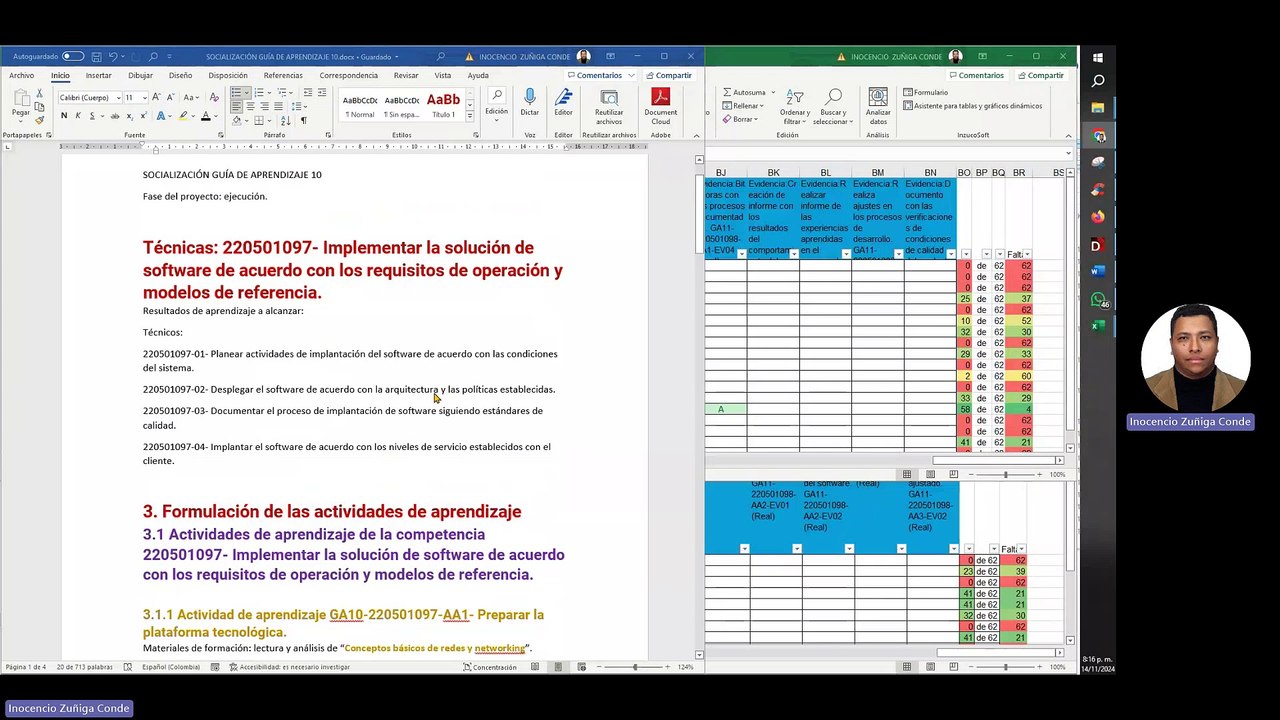Click Concentración focus mode in Word status bar
This screenshot has width=1280, height=720.
click(x=490, y=667)
